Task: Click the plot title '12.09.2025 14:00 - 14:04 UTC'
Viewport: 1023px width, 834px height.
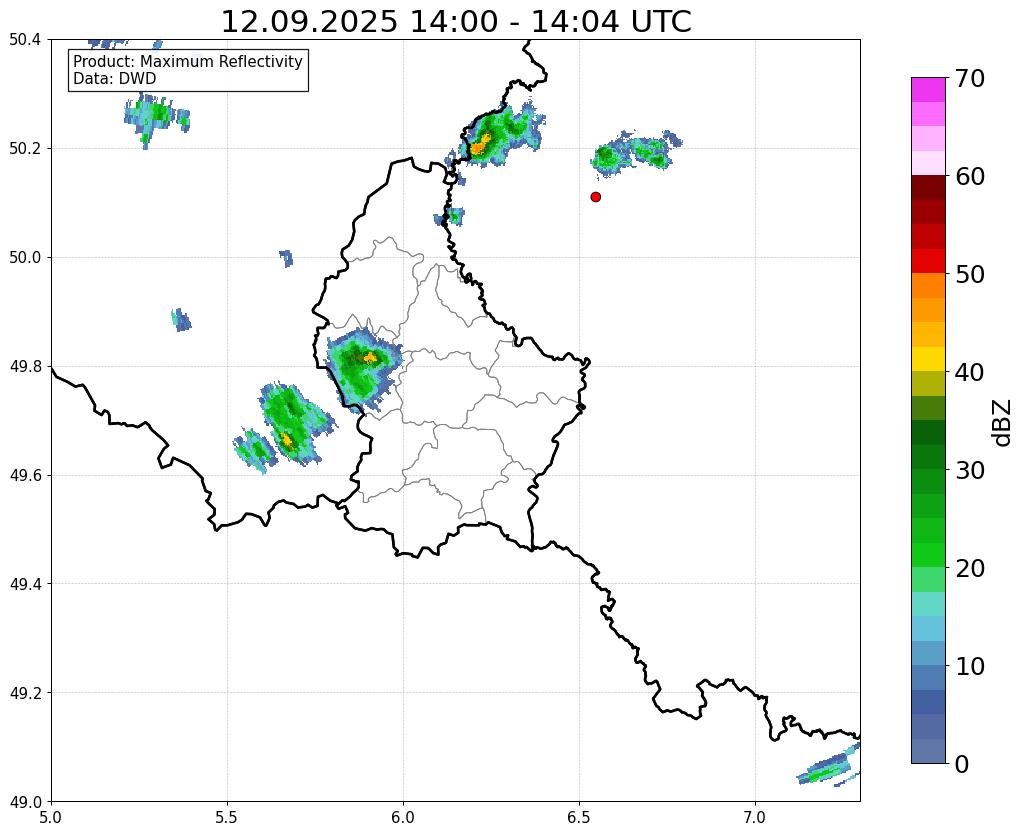Action: (456, 22)
